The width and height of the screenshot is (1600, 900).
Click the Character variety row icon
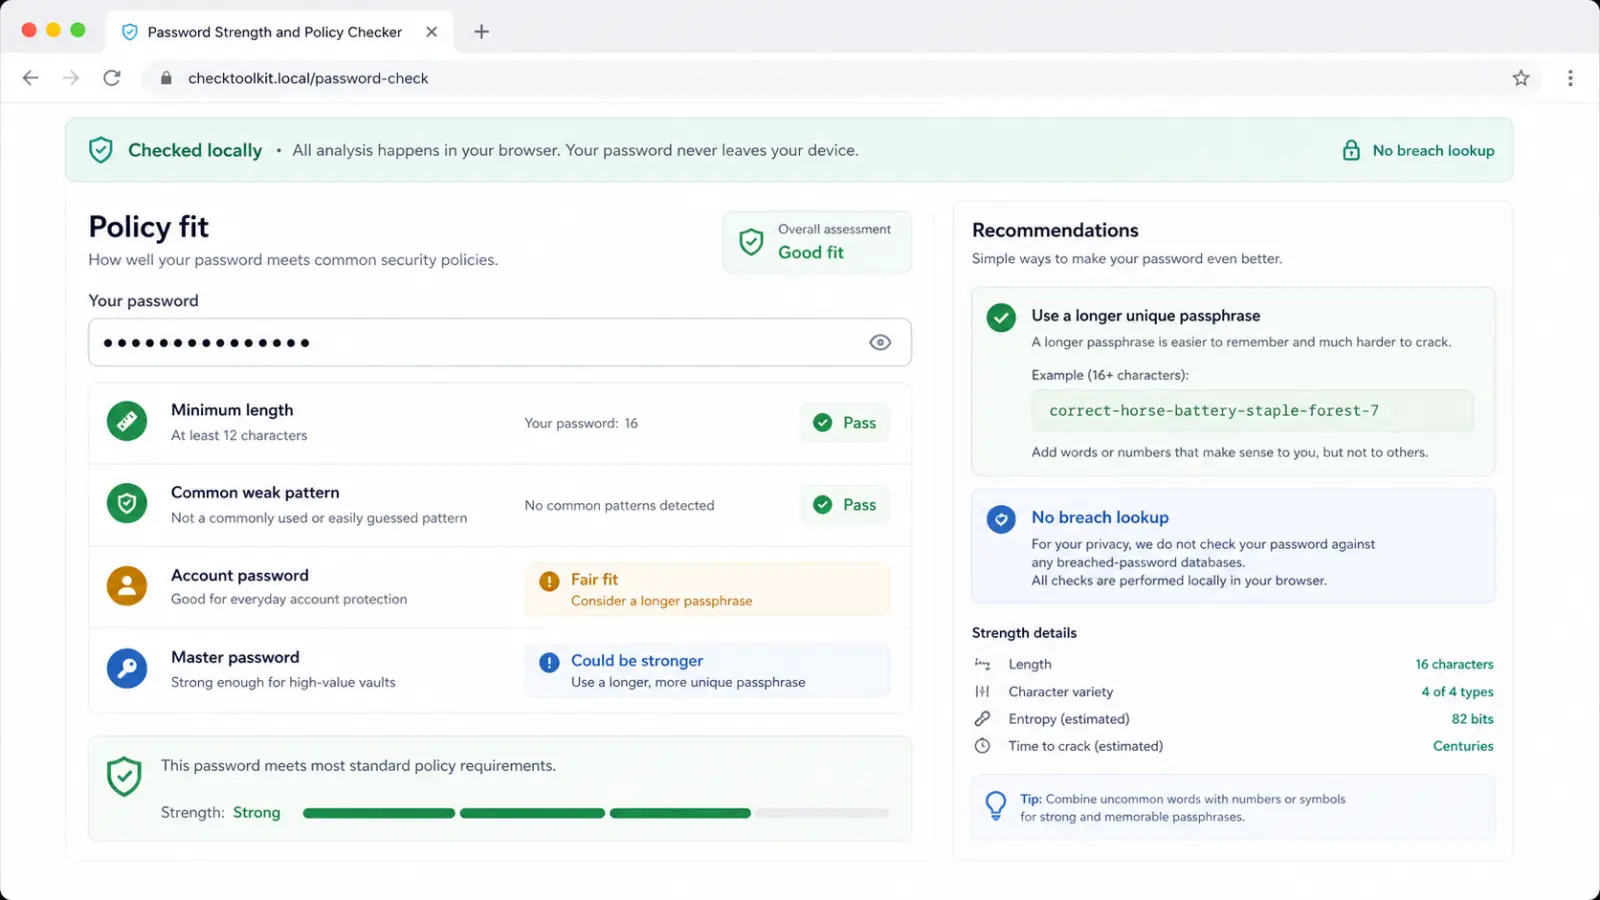point(982,691)
